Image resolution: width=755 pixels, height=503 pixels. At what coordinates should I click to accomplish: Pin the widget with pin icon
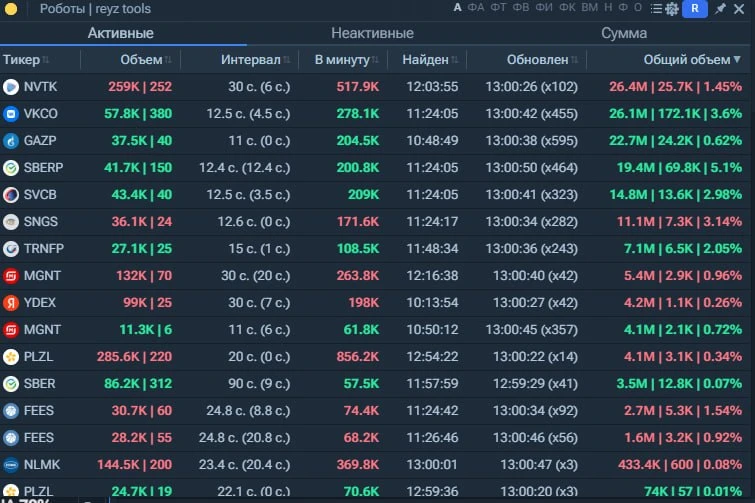tap(720, 9)
